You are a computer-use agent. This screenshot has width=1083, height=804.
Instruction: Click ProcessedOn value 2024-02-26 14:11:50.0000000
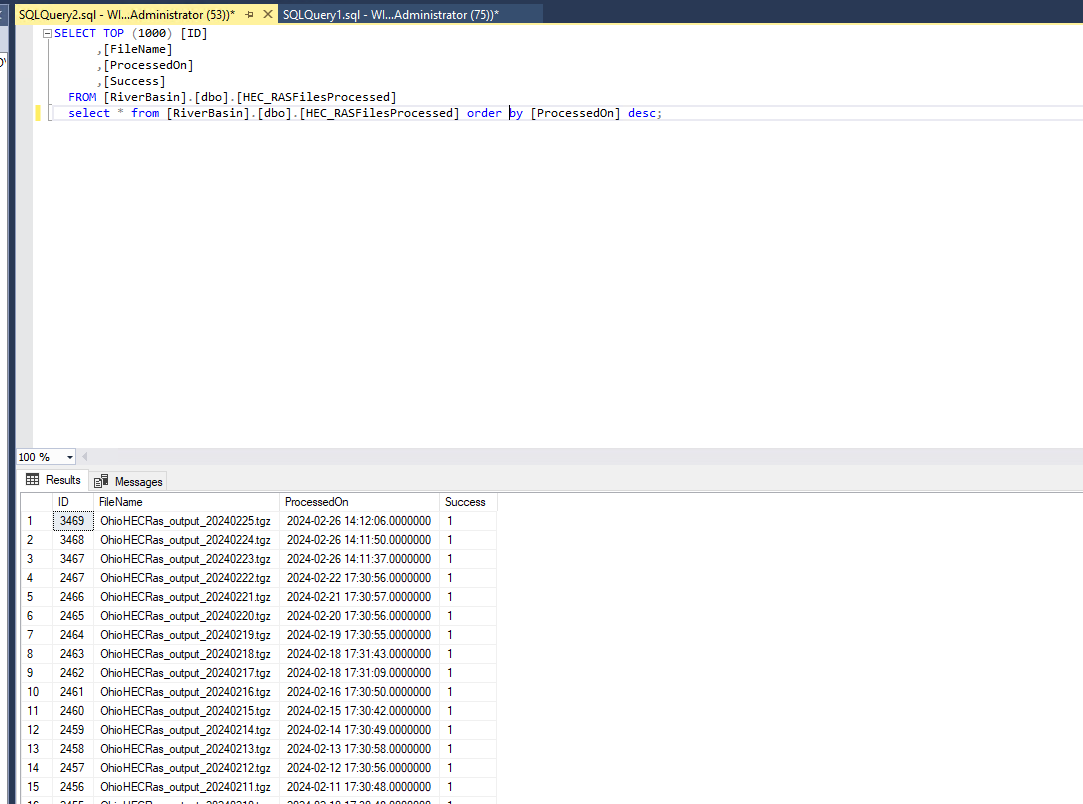pyautogui.click(x=359, y=540)
